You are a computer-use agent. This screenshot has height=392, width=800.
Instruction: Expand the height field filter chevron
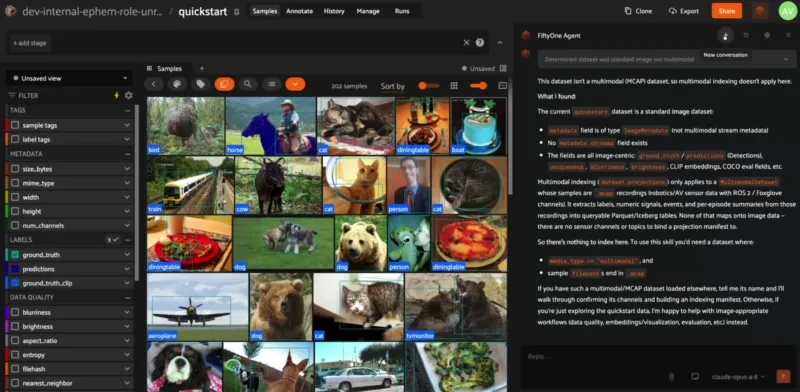pos(127,211)
